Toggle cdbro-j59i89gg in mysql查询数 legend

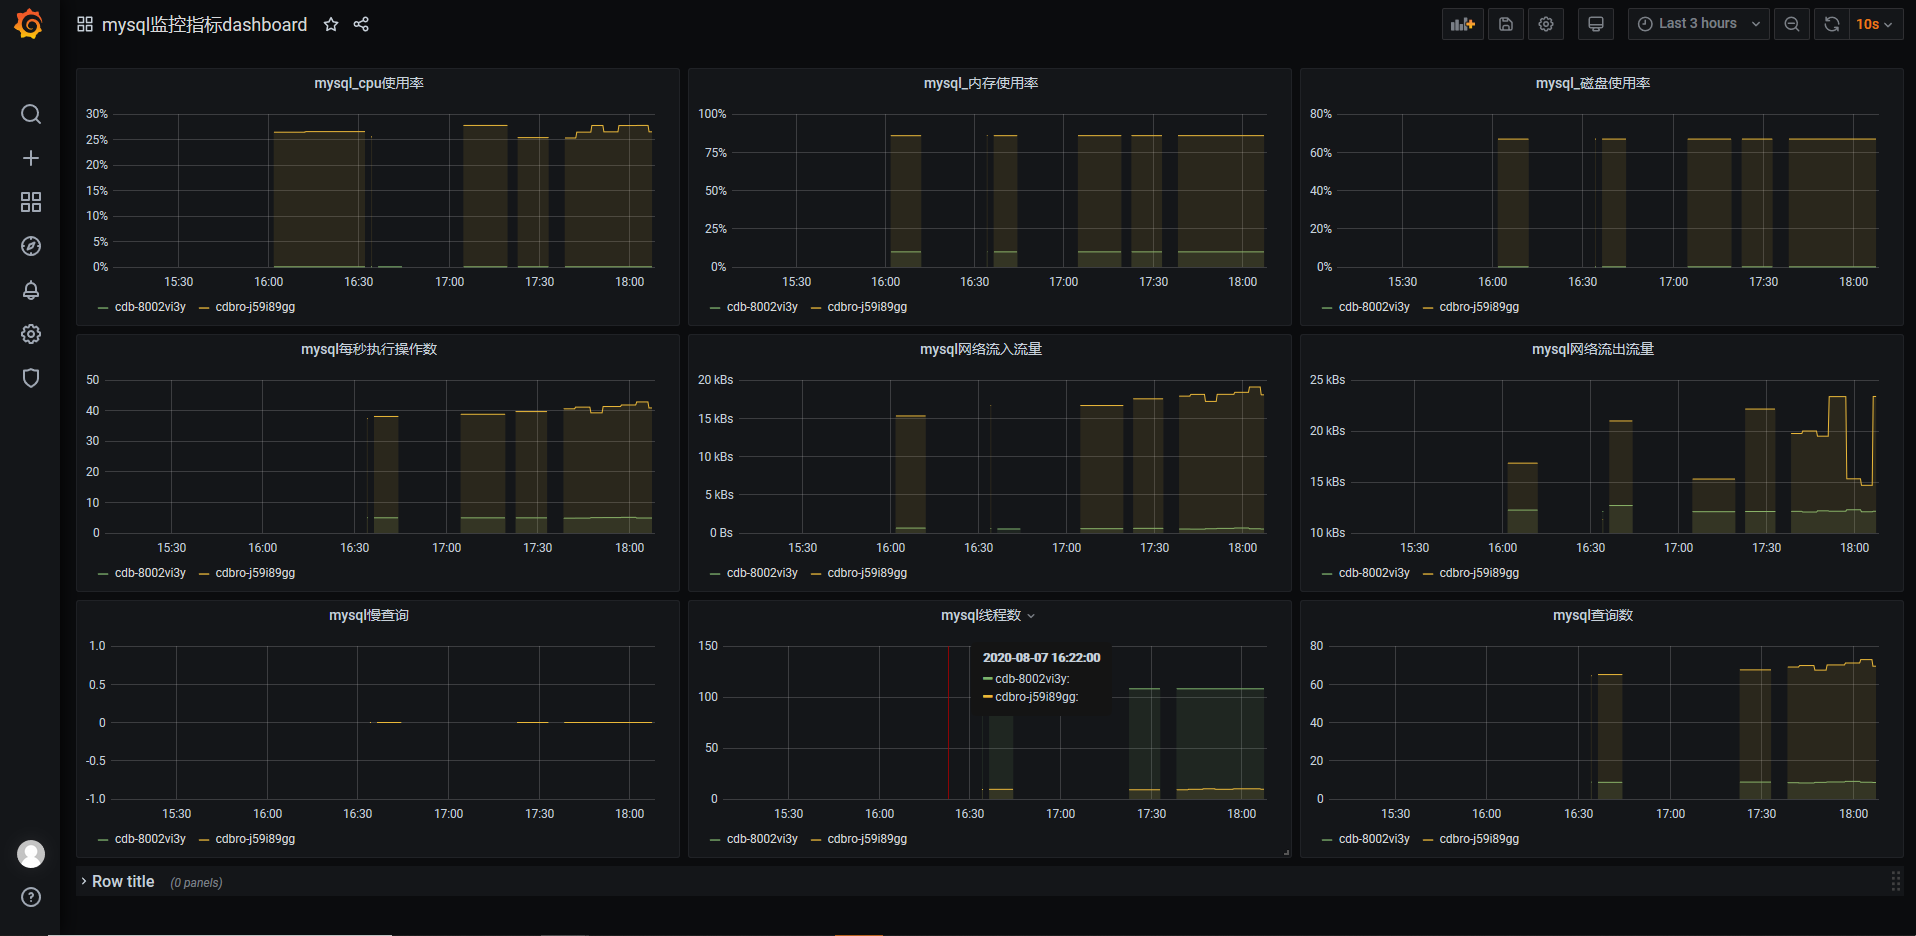(x=1479, y=839)
